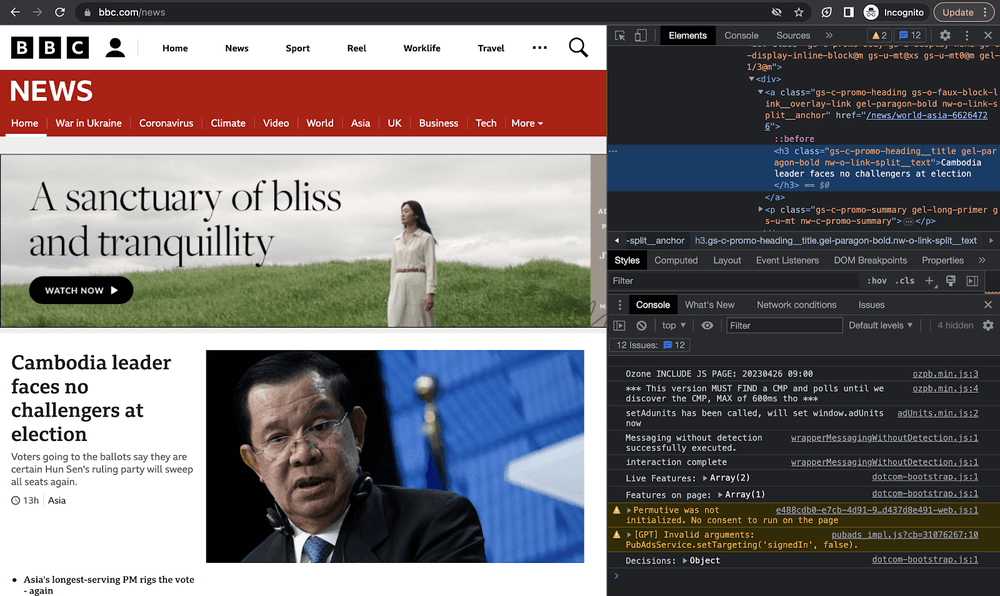
Task: Switch to the Console tab in DevTools top bar
Action: pyautogui.click(x=741, y=36)
